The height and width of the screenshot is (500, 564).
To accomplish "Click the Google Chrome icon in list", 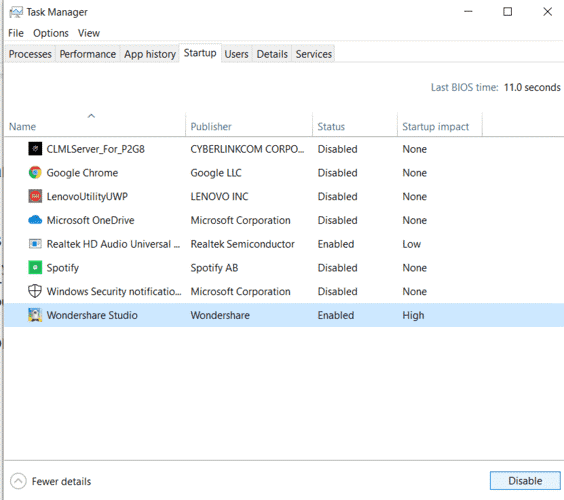I will click(35, 173).
